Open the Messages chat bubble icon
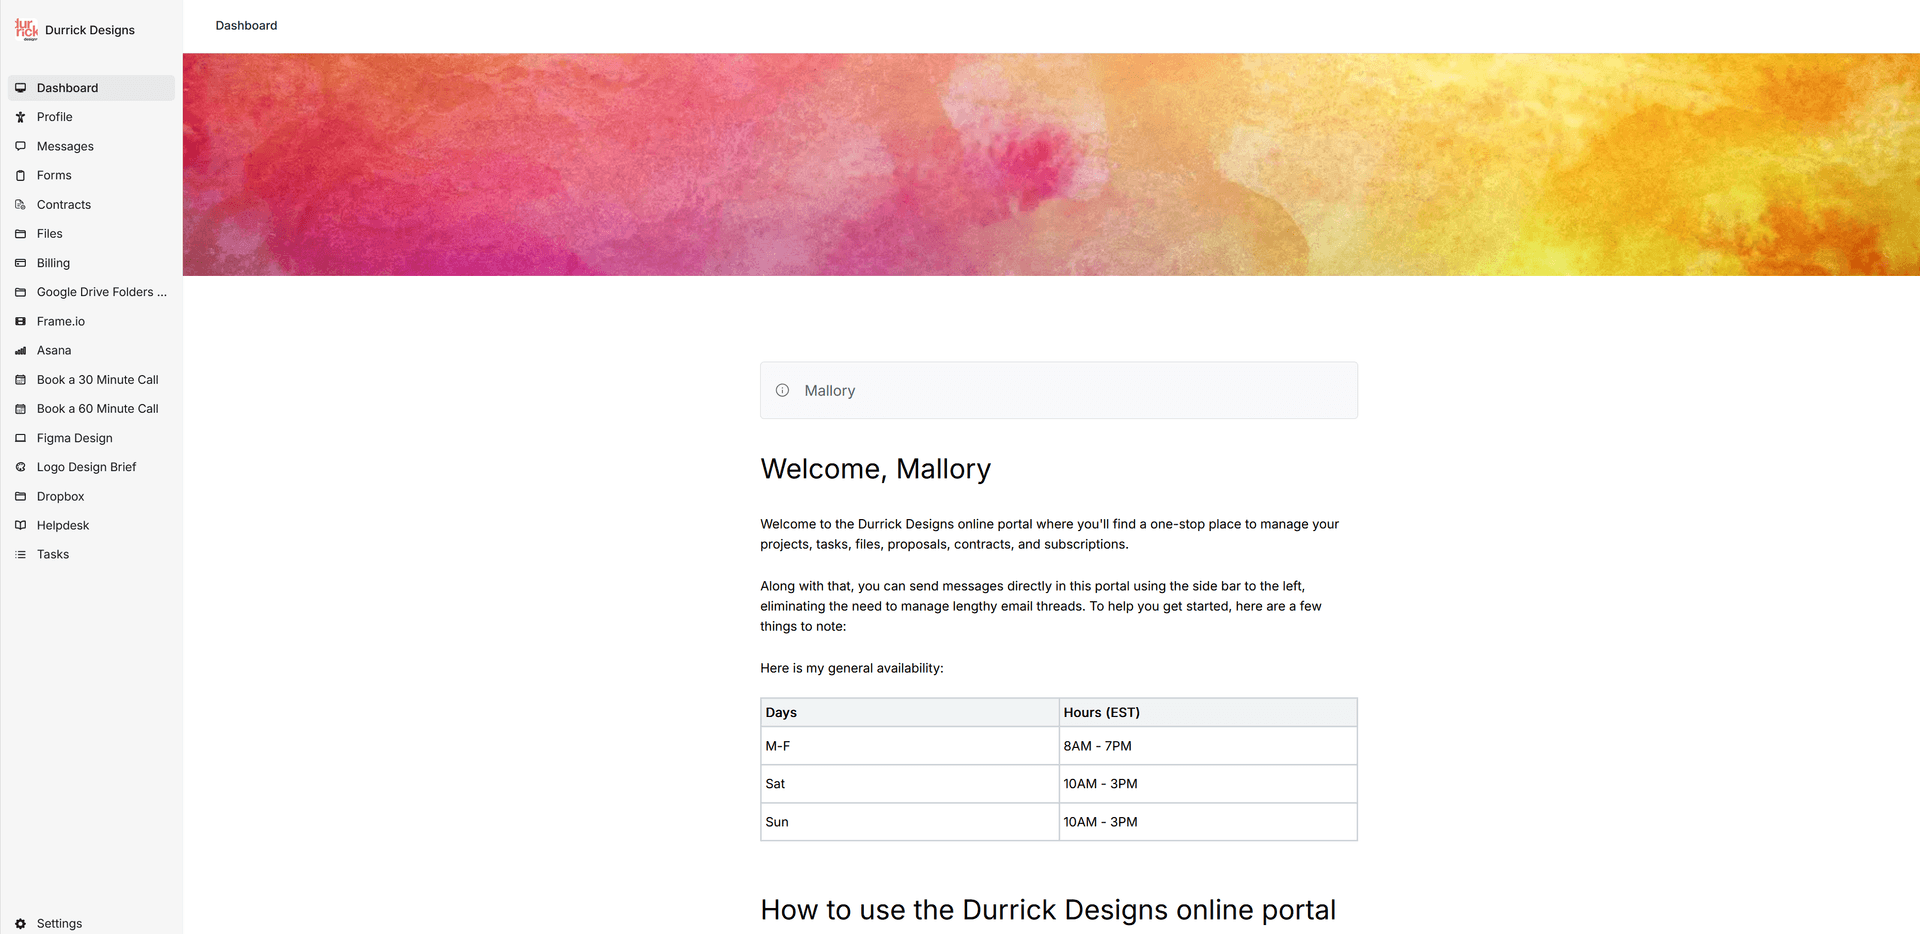This screenshot has height=934, width=1920. (21, 146)
